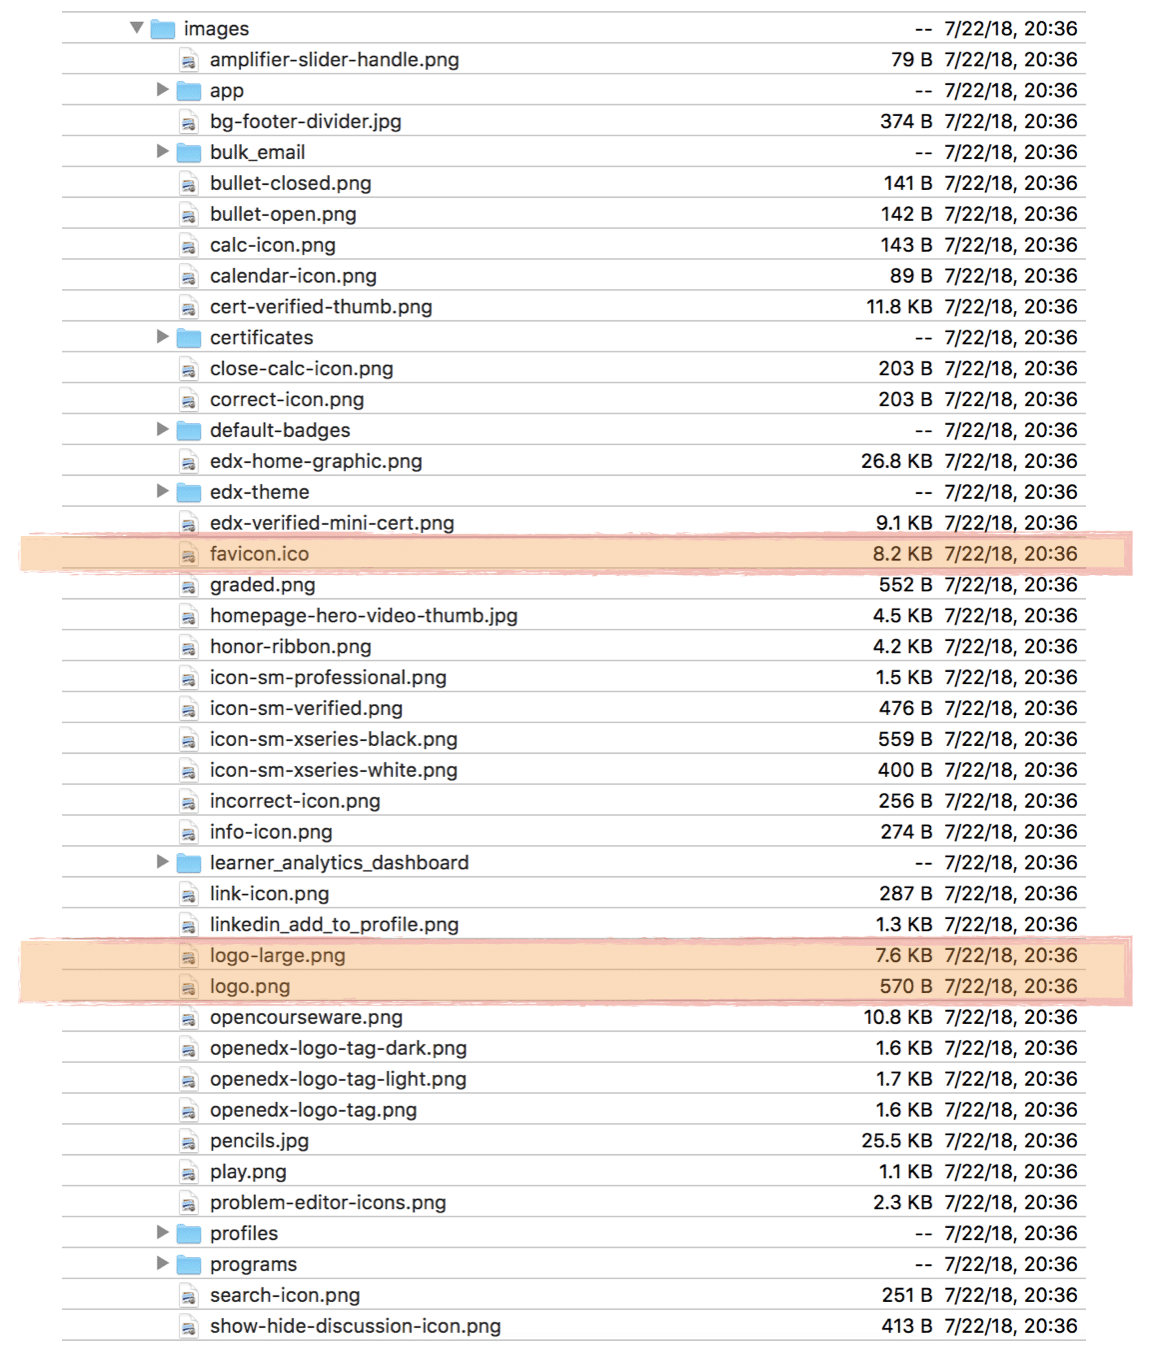Click the 10.8 KB size of opencourseware.png
The image size is (1150, 1370).
click(898, 1017)
